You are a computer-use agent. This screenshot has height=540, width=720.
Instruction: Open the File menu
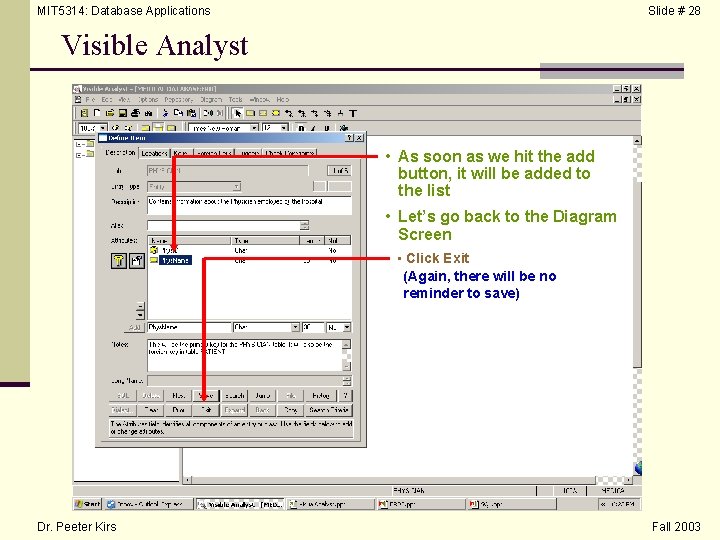tap(90, 99)
